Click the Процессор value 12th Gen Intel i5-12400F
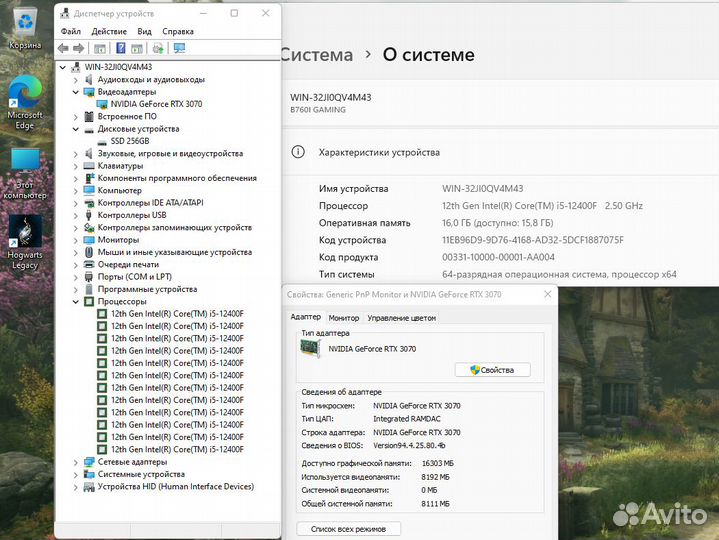Screen dimensions: 719x540 point(542,206)
